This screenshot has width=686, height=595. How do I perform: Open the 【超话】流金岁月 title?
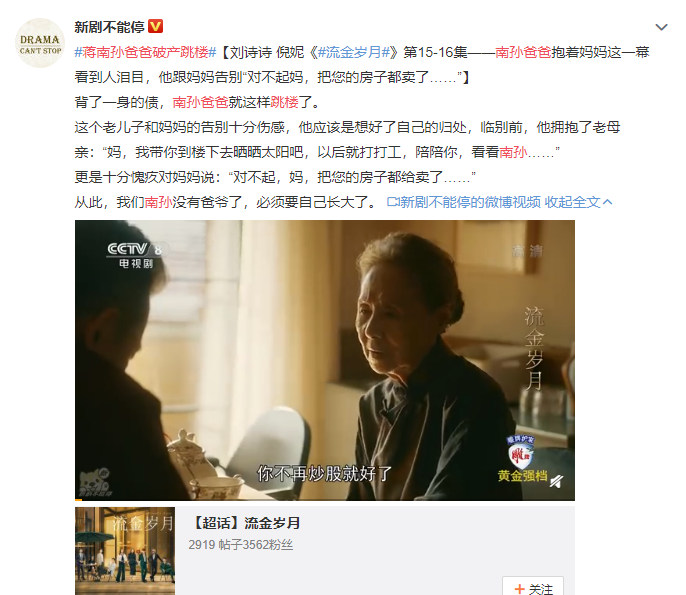(x=245, y=523)
